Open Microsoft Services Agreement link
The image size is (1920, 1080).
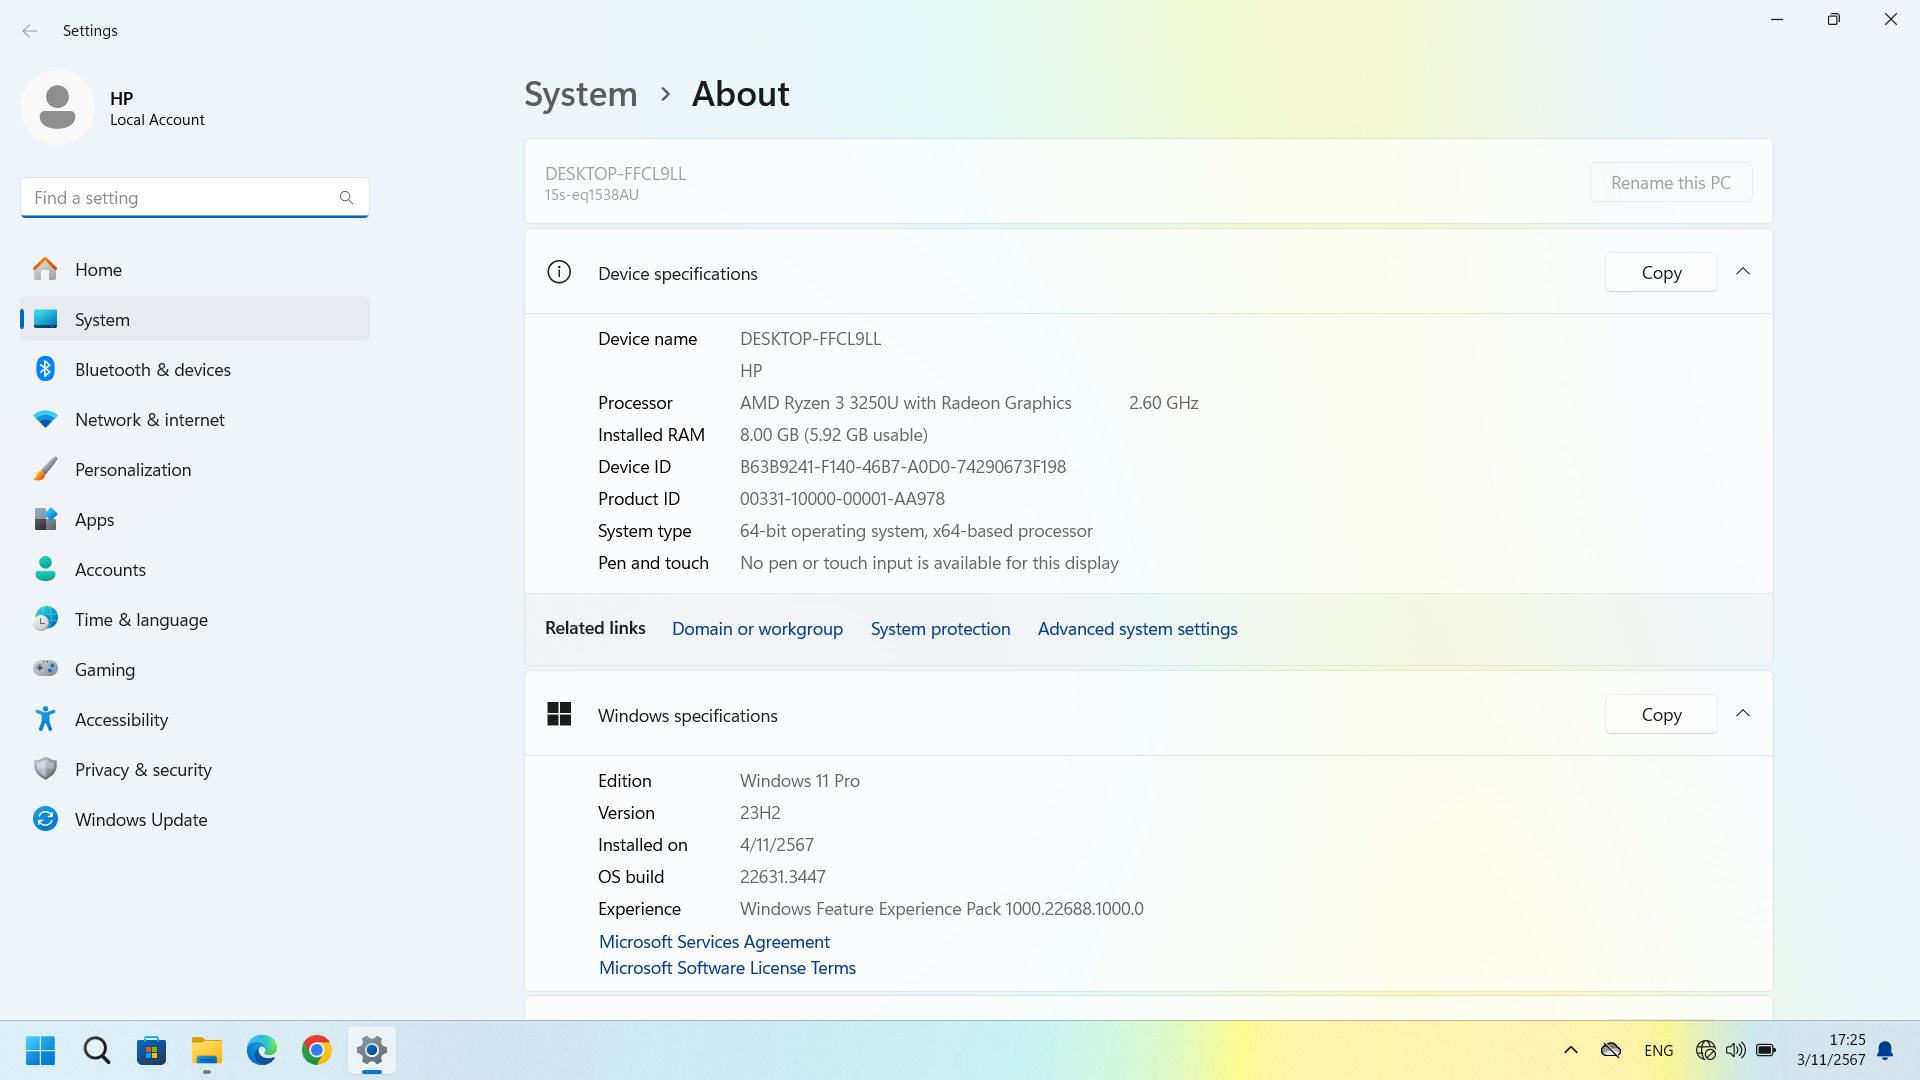tap(714, 942)
